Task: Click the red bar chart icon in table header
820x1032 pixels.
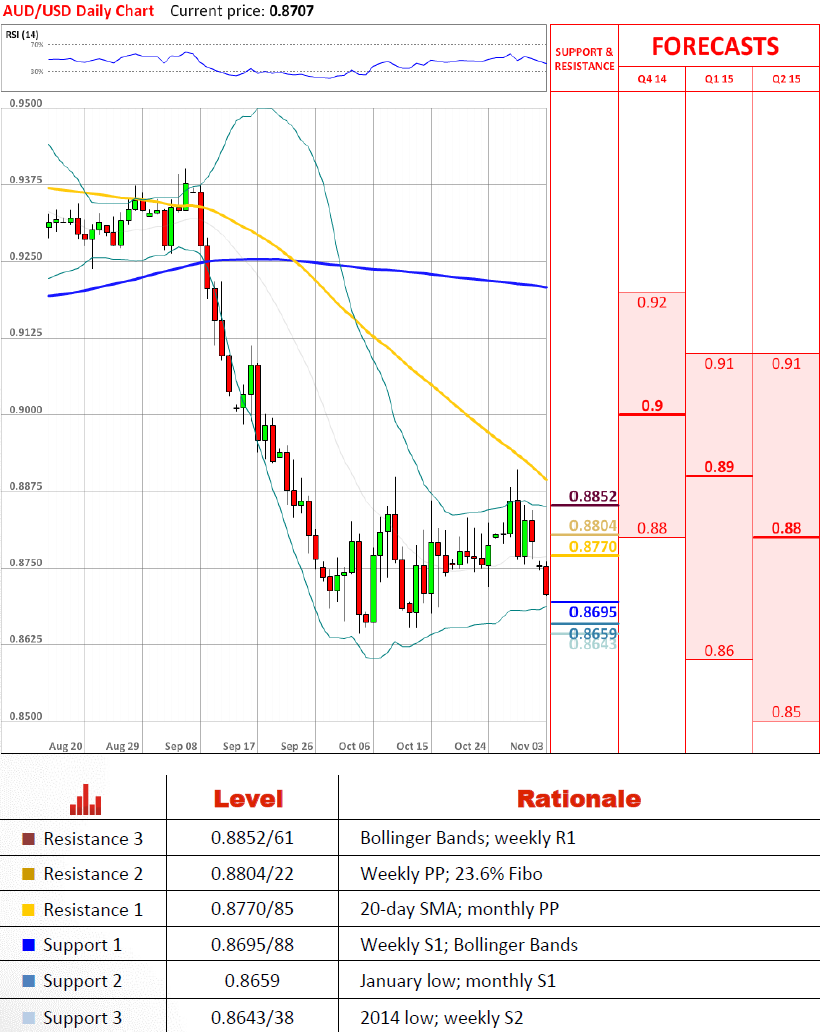Action: click(x=86, y=799)
